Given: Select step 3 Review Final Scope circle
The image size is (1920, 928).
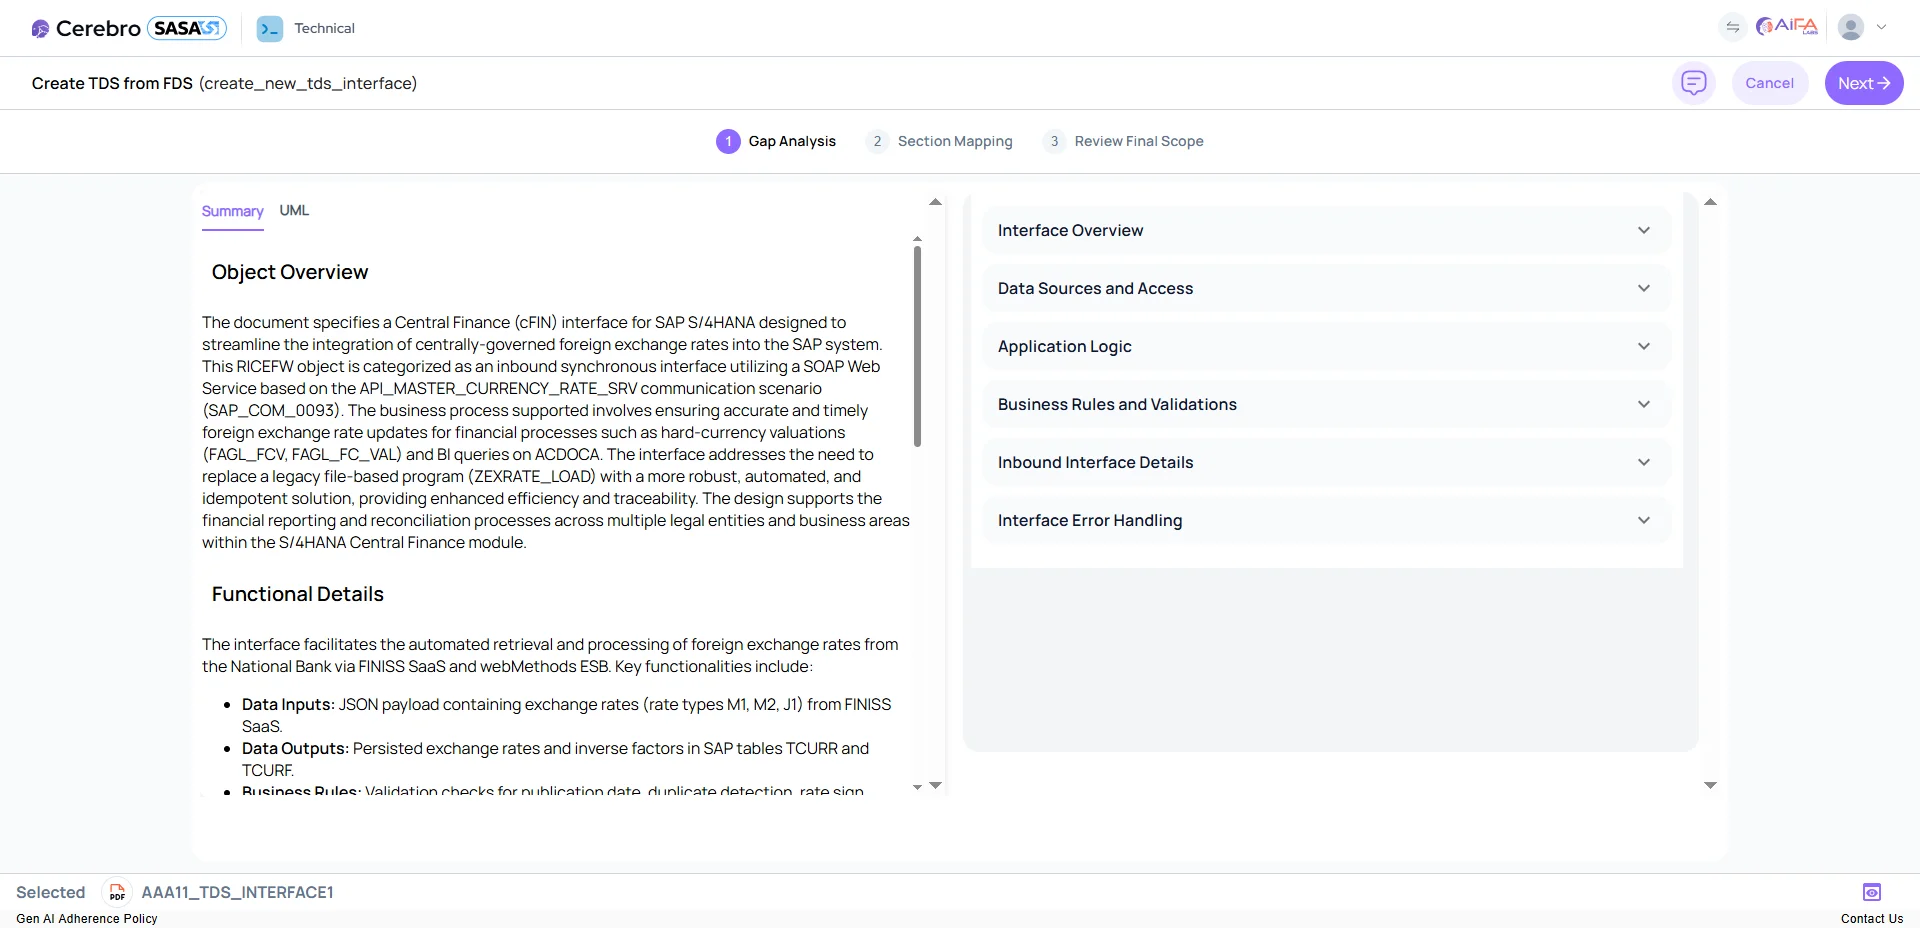Looking at the screenshot, I should click(x=1053, y=141).
